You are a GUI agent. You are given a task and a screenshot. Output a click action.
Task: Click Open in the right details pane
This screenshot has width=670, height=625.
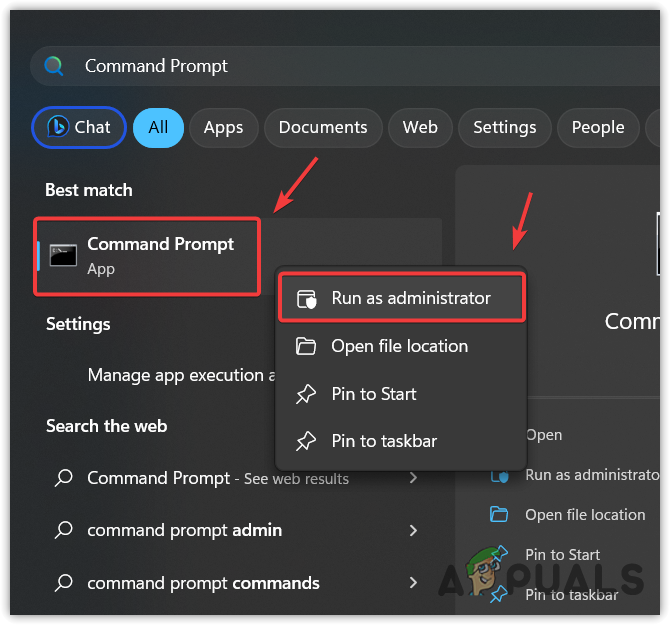[x=544, y=435]
